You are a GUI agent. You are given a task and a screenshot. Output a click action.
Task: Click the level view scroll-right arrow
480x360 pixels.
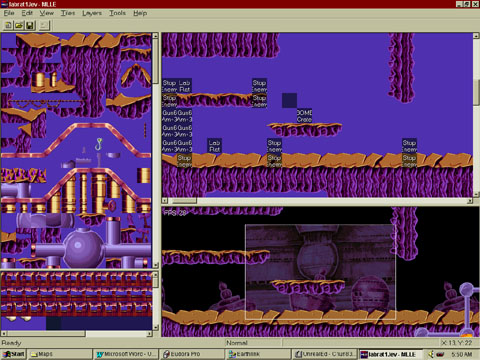pos(470,201)
